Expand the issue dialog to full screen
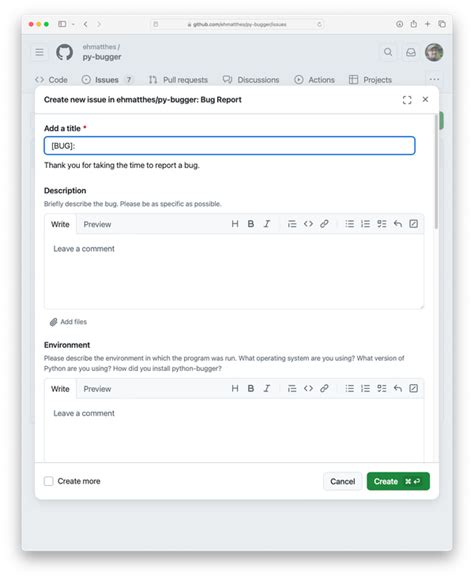 pyautogui.click(x=407, y=100)
